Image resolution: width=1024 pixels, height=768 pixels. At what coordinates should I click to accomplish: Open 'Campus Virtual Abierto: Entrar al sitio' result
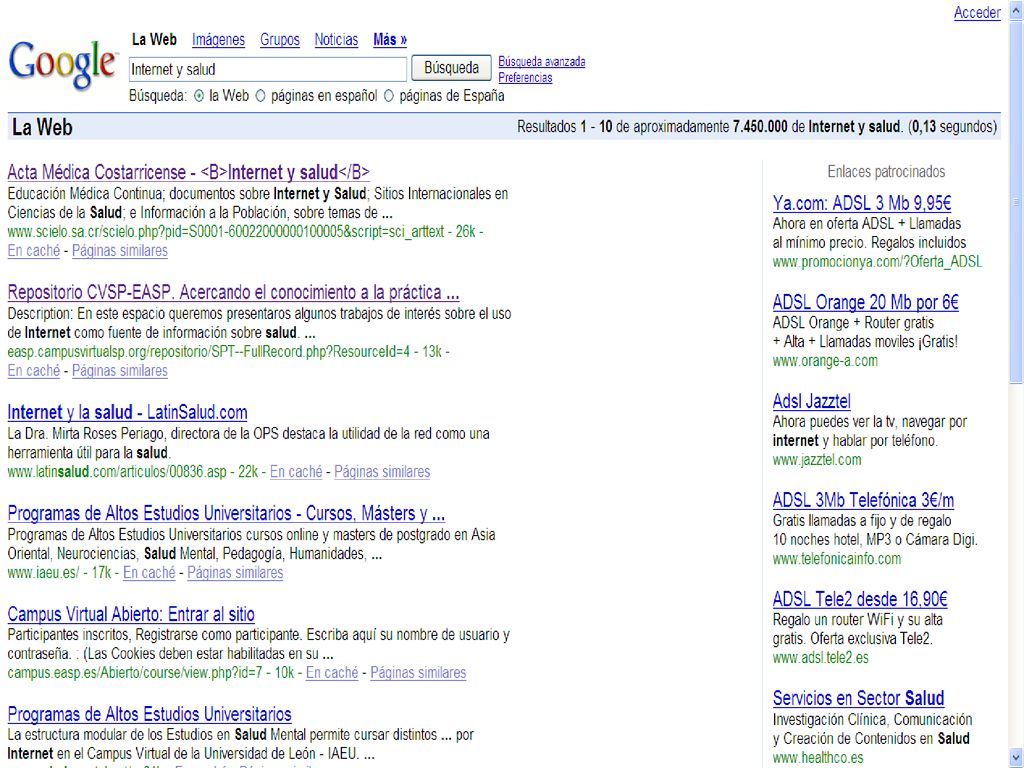(x=131, y=615)
